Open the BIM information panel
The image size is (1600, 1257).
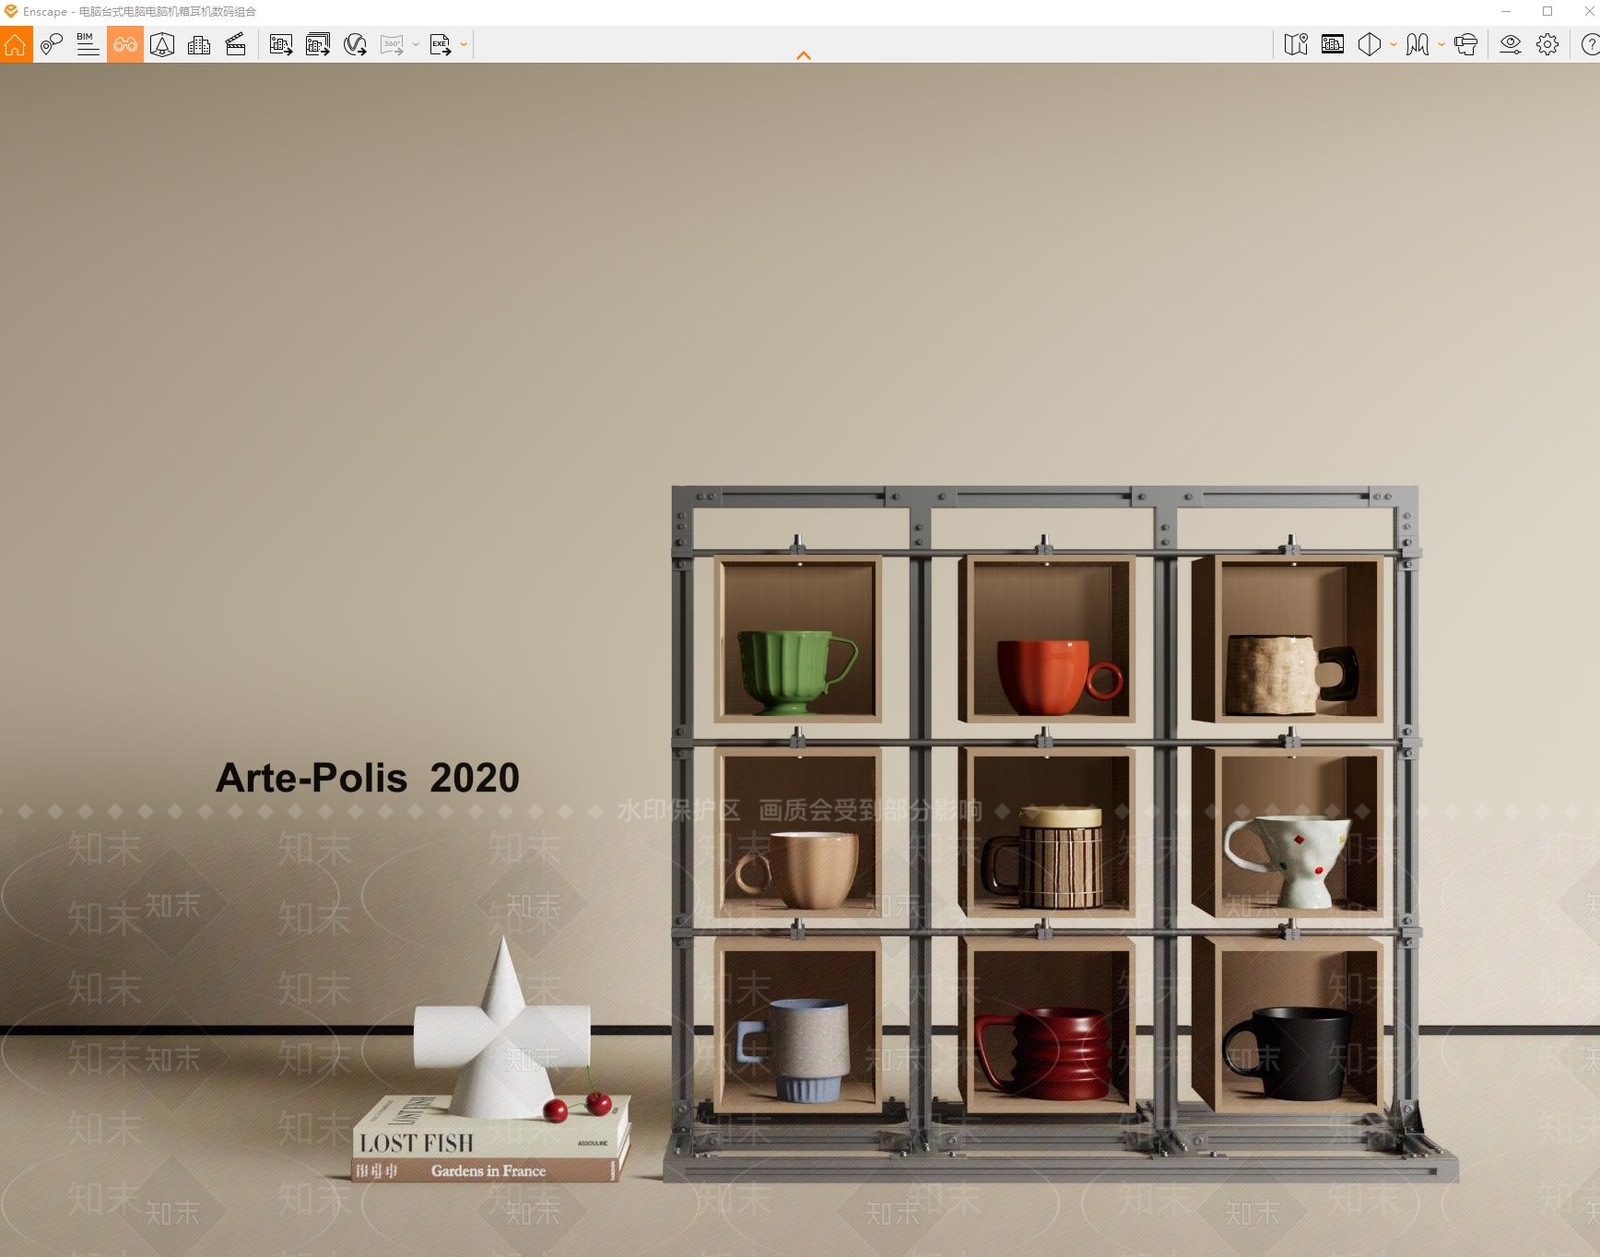(88, 45)
